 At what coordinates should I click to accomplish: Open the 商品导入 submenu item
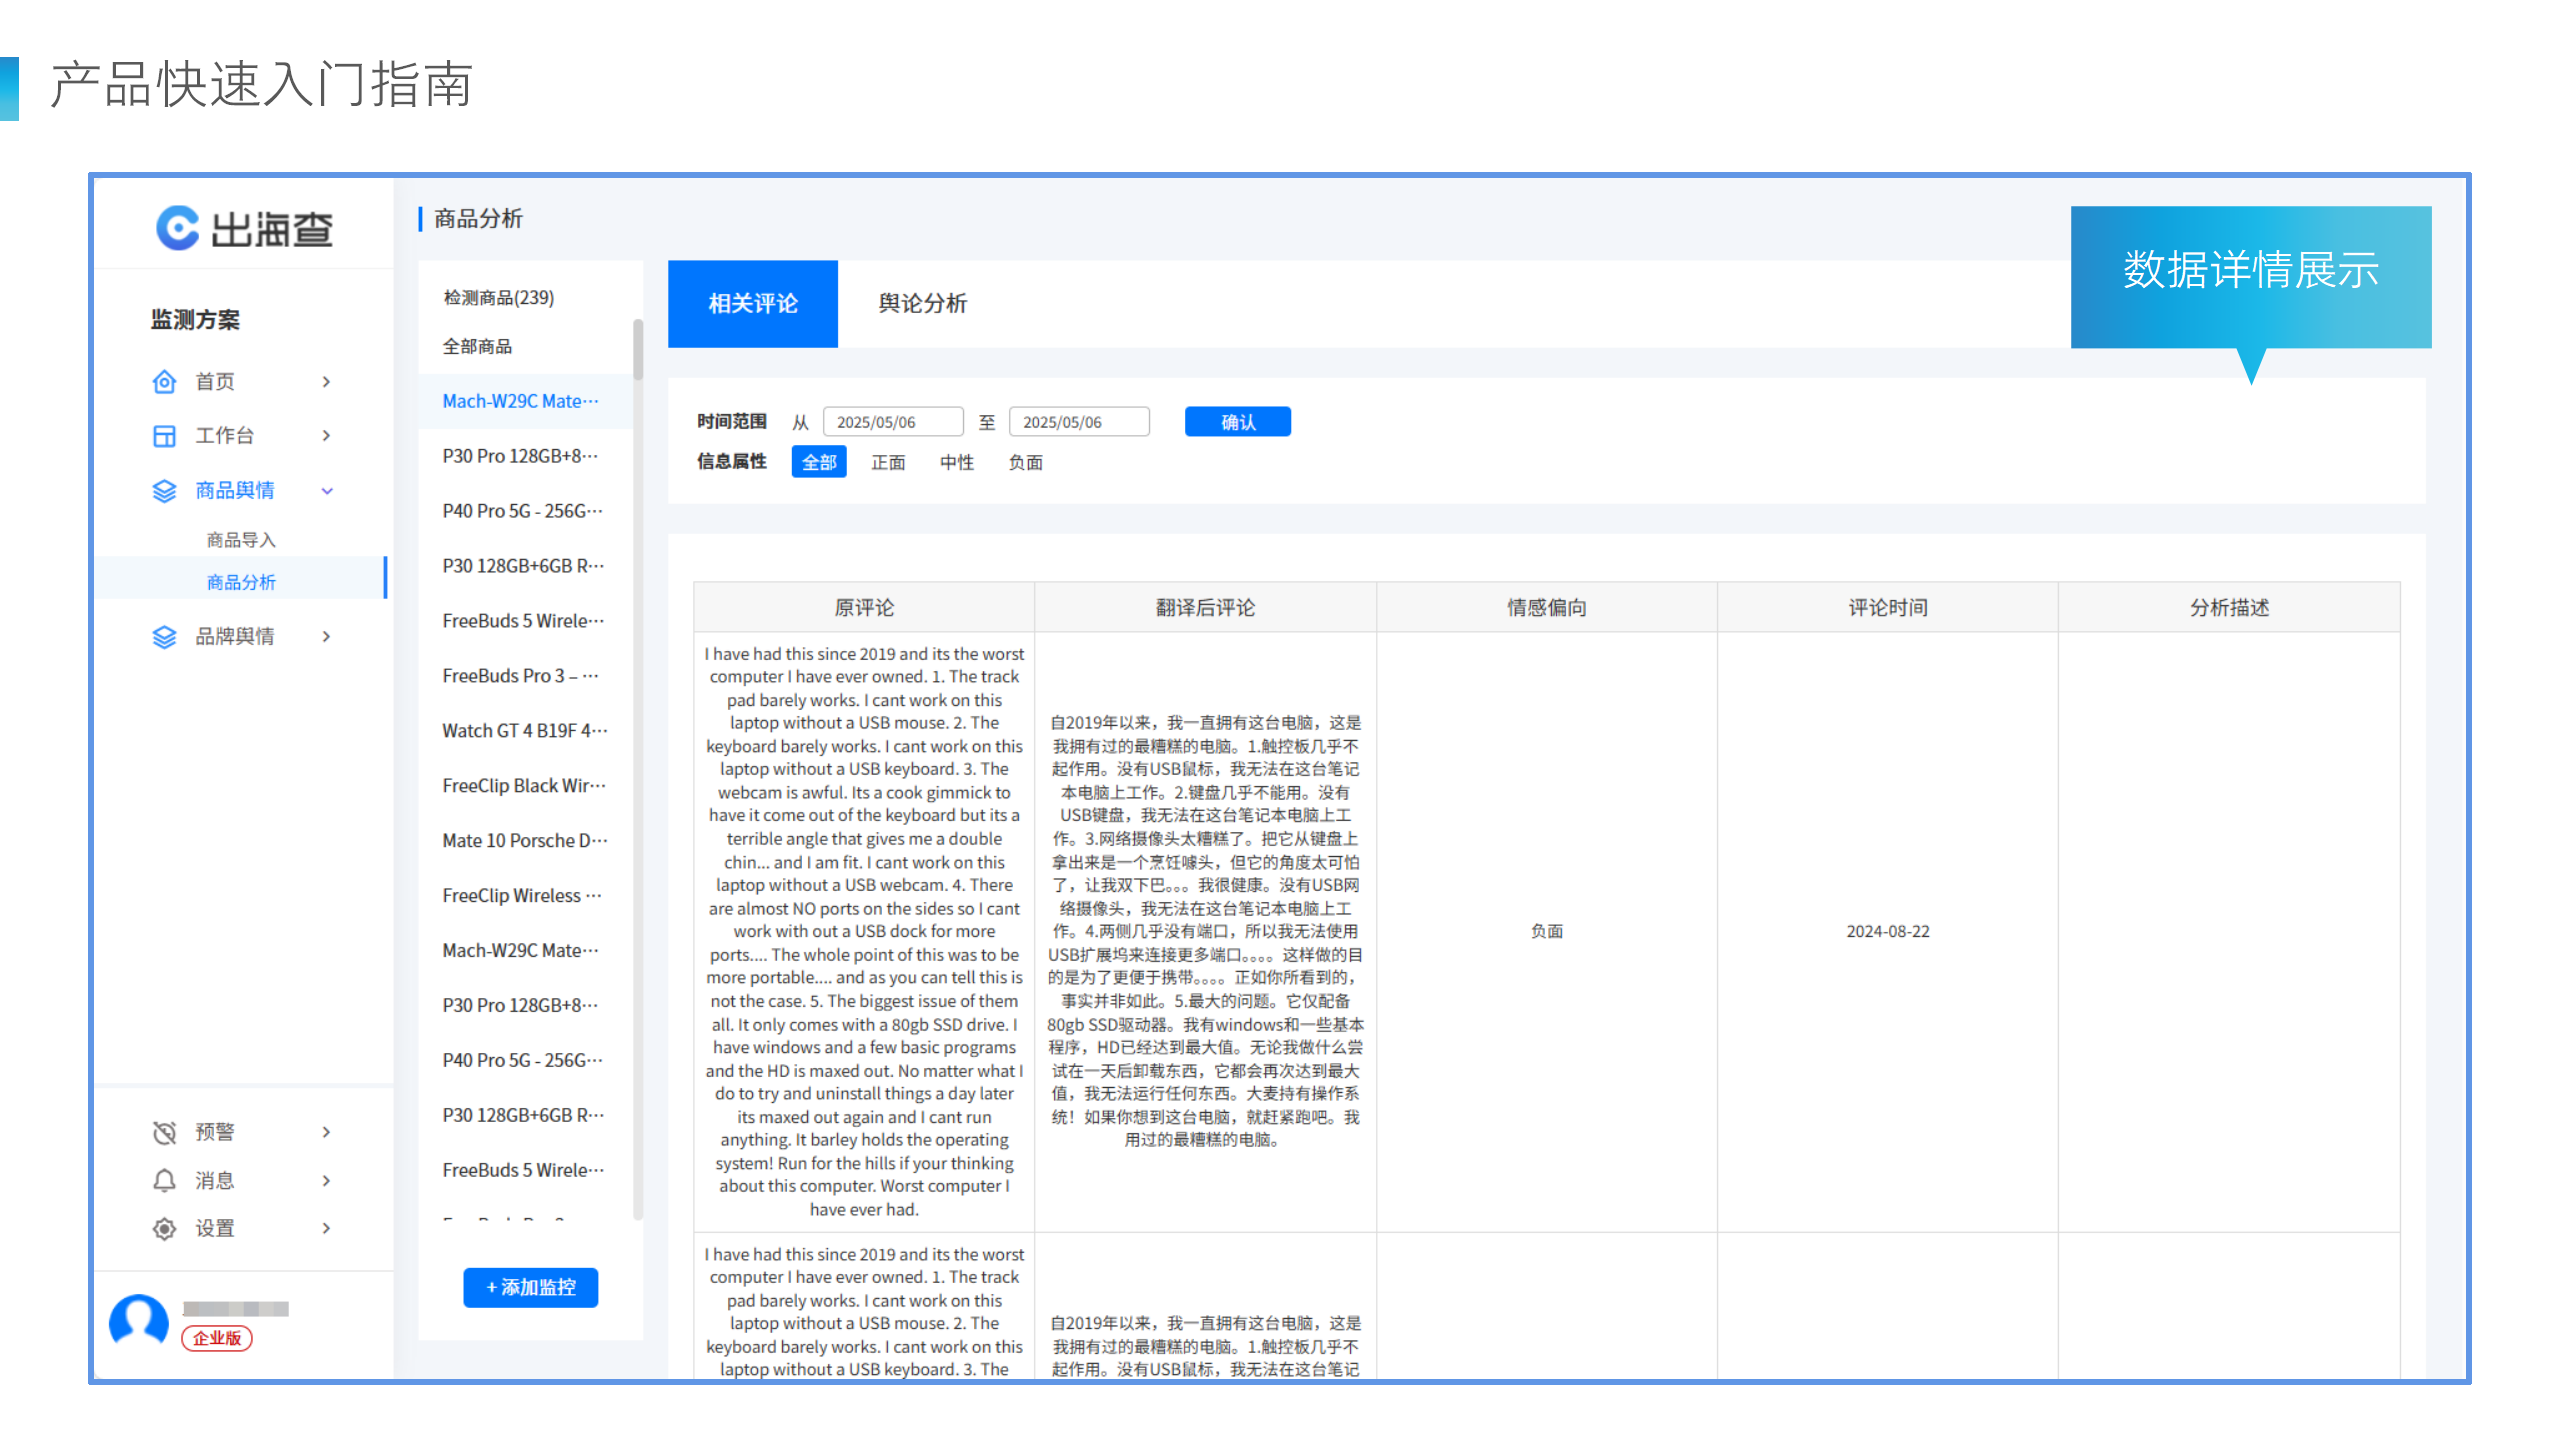241,540
